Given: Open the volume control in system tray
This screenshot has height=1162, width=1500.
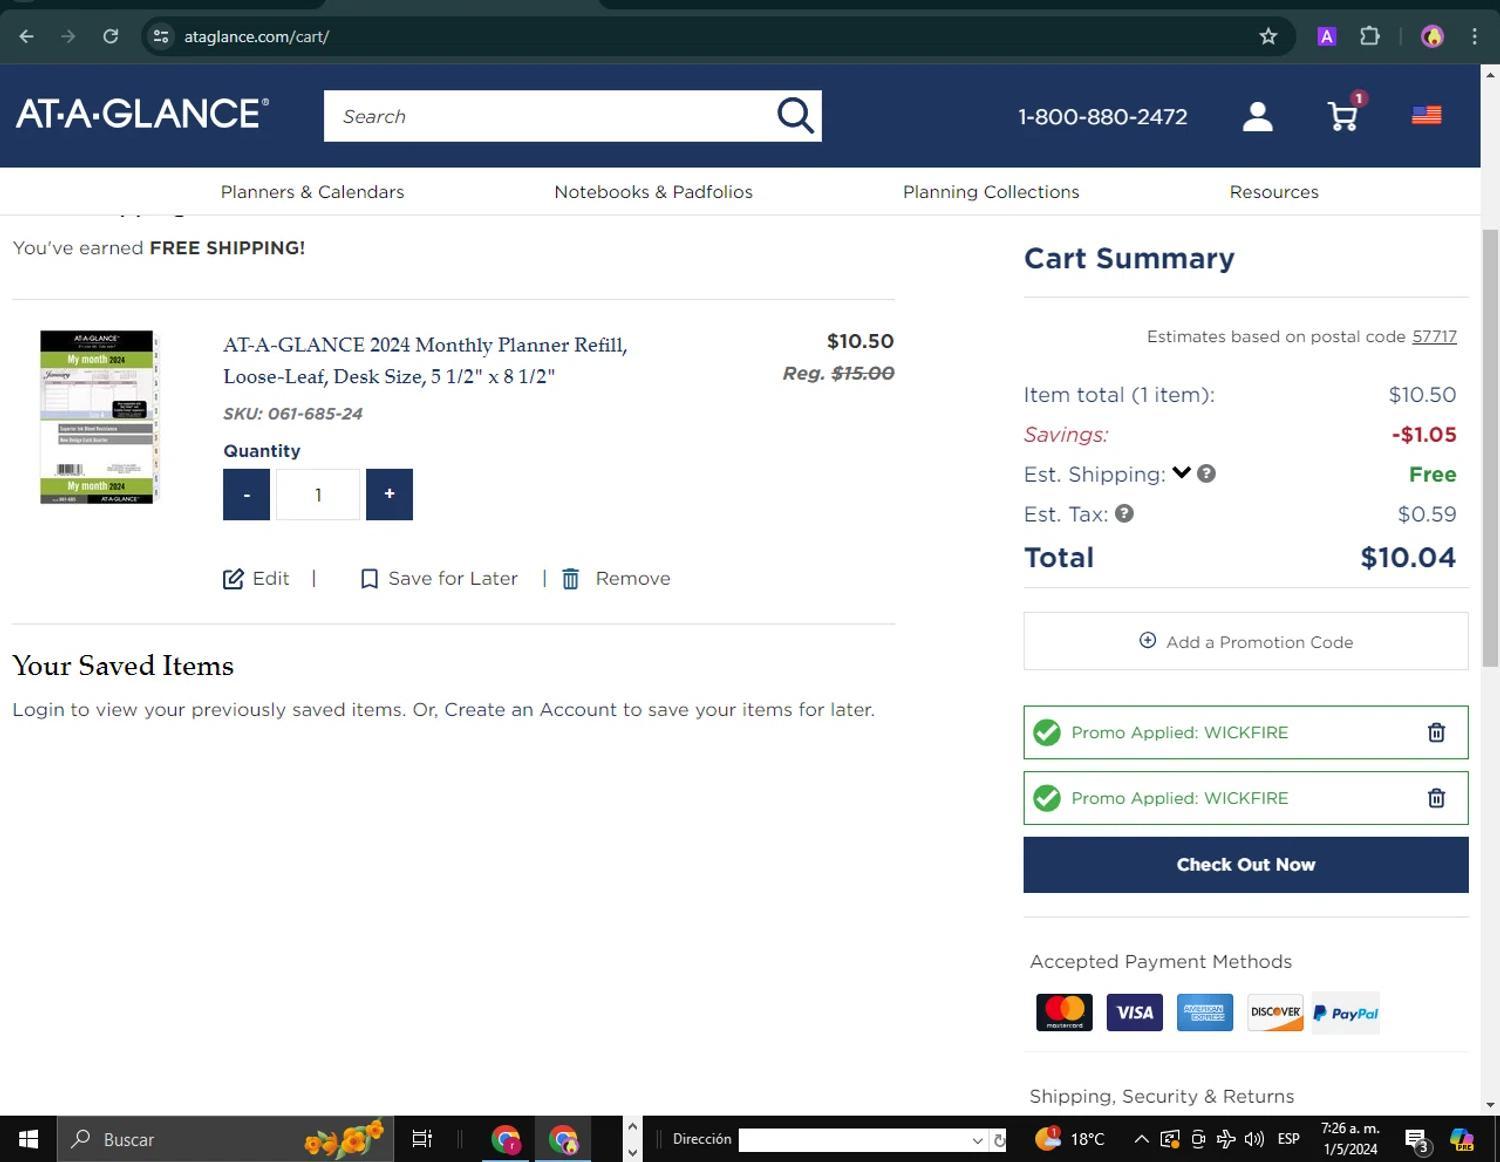Looking at the screenshot, I should tap(1254, 1139).
